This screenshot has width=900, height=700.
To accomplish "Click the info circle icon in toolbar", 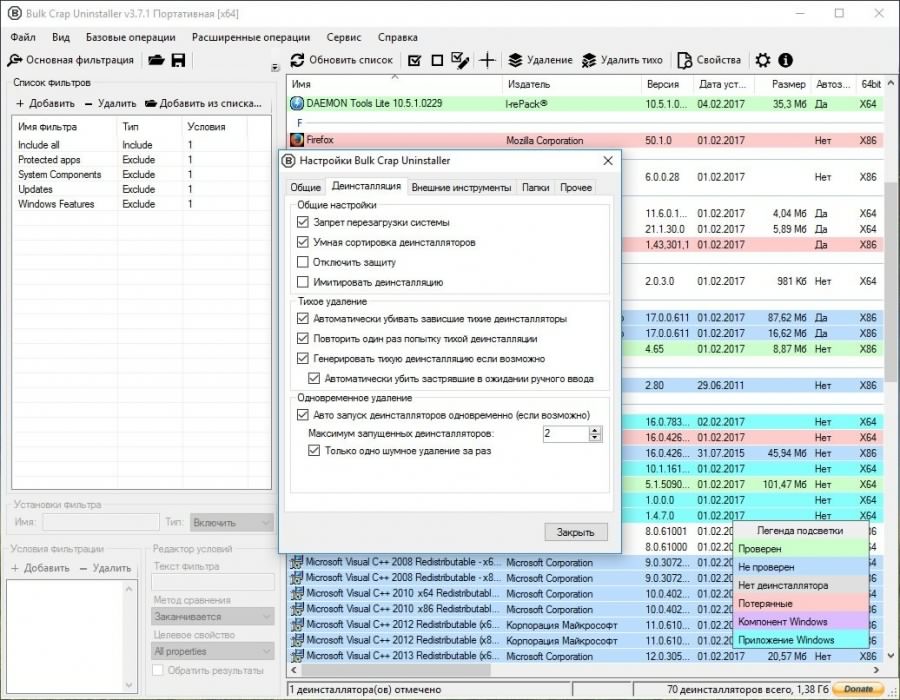I will click(x=786, y=60).
